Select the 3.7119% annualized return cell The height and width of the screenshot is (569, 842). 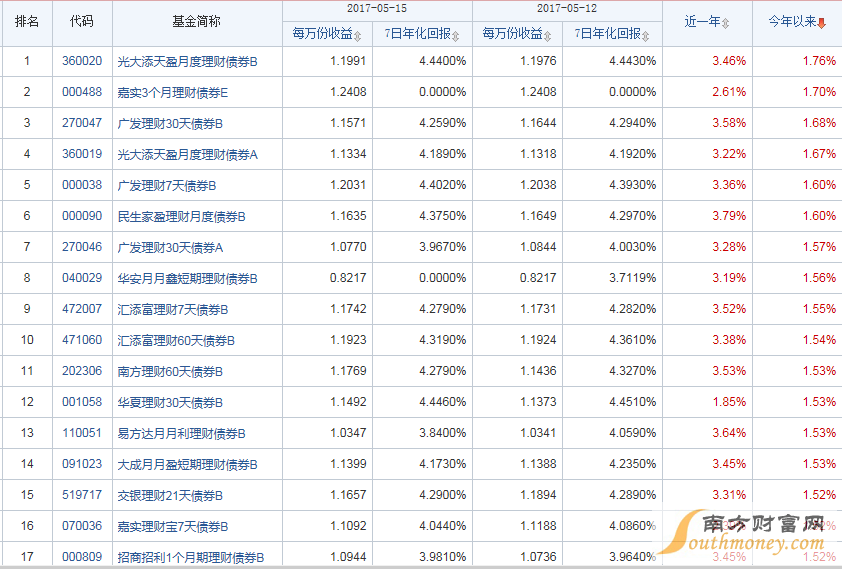633,278
